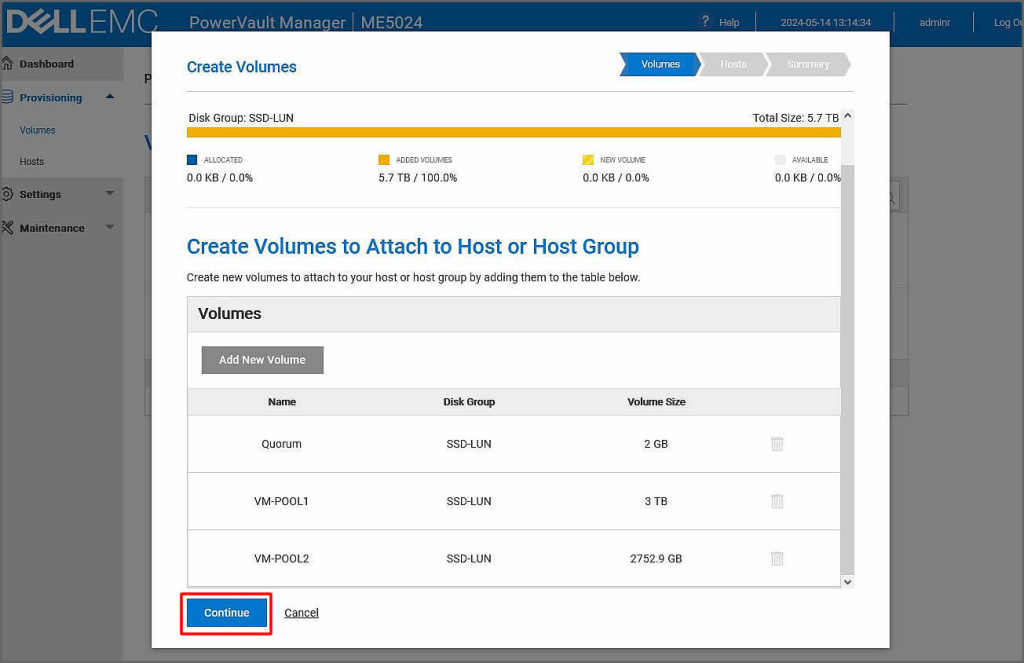Image resolution: width=1024 pixels, height=663 pixels.
Task: Click the Maintenance tools icon
Action: click(x=8, y=228)
